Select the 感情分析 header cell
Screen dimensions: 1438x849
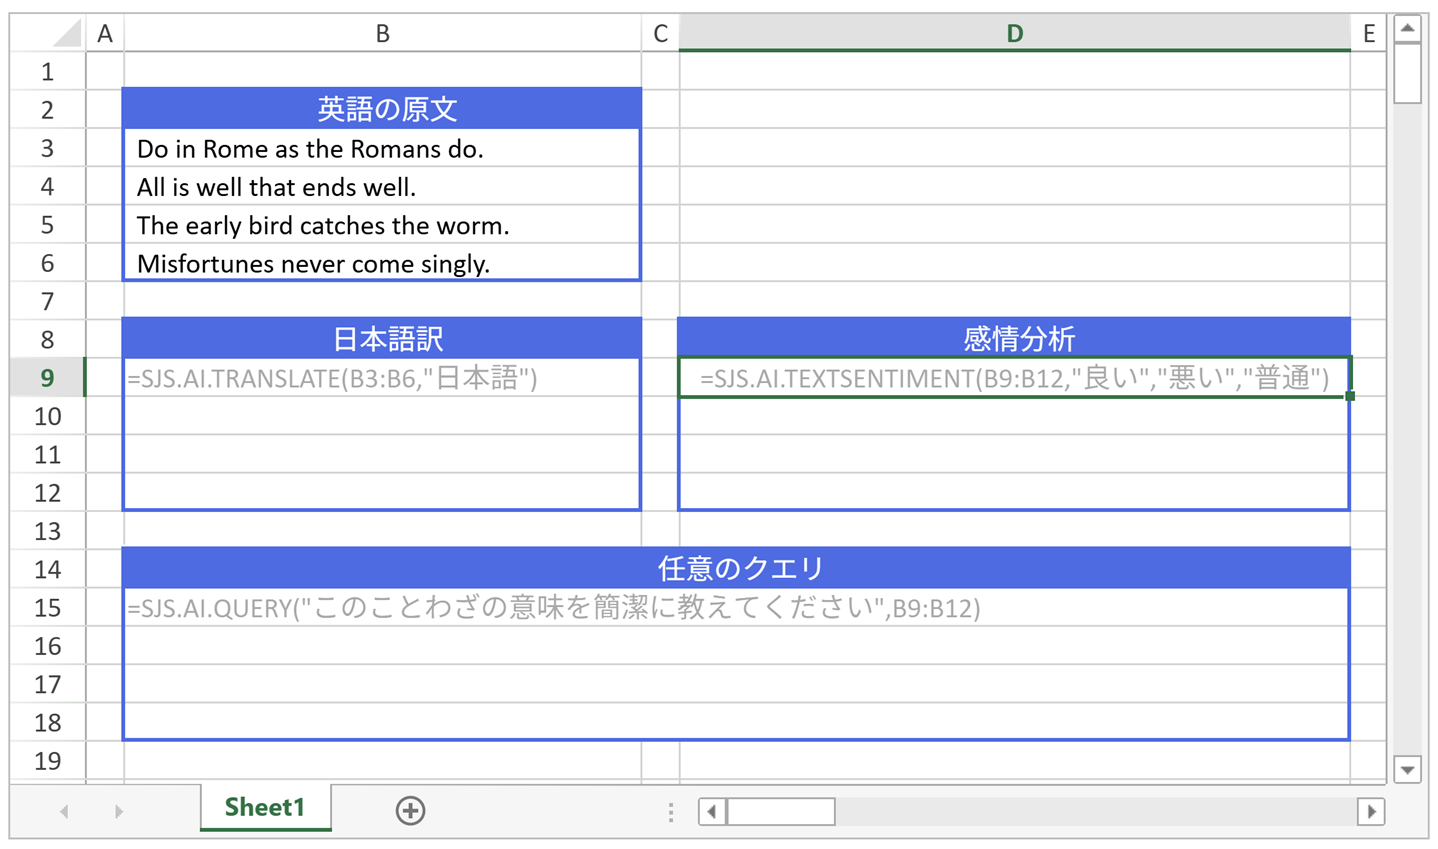click(1013, 339)
